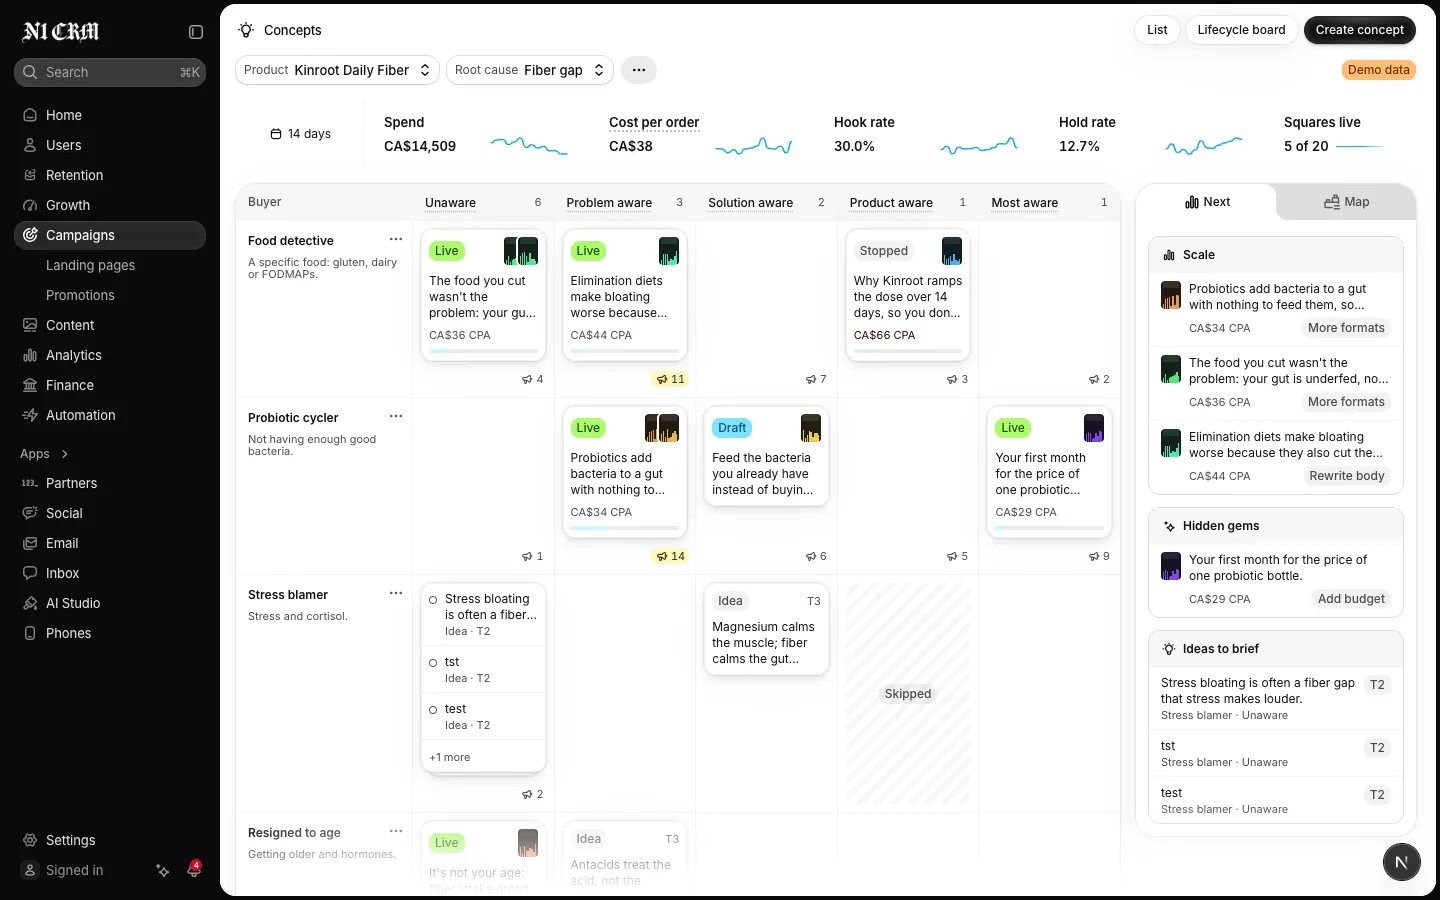1440x900 pixels.
Task: Switch to Lifecycle board view
Action: (1241, 30)
